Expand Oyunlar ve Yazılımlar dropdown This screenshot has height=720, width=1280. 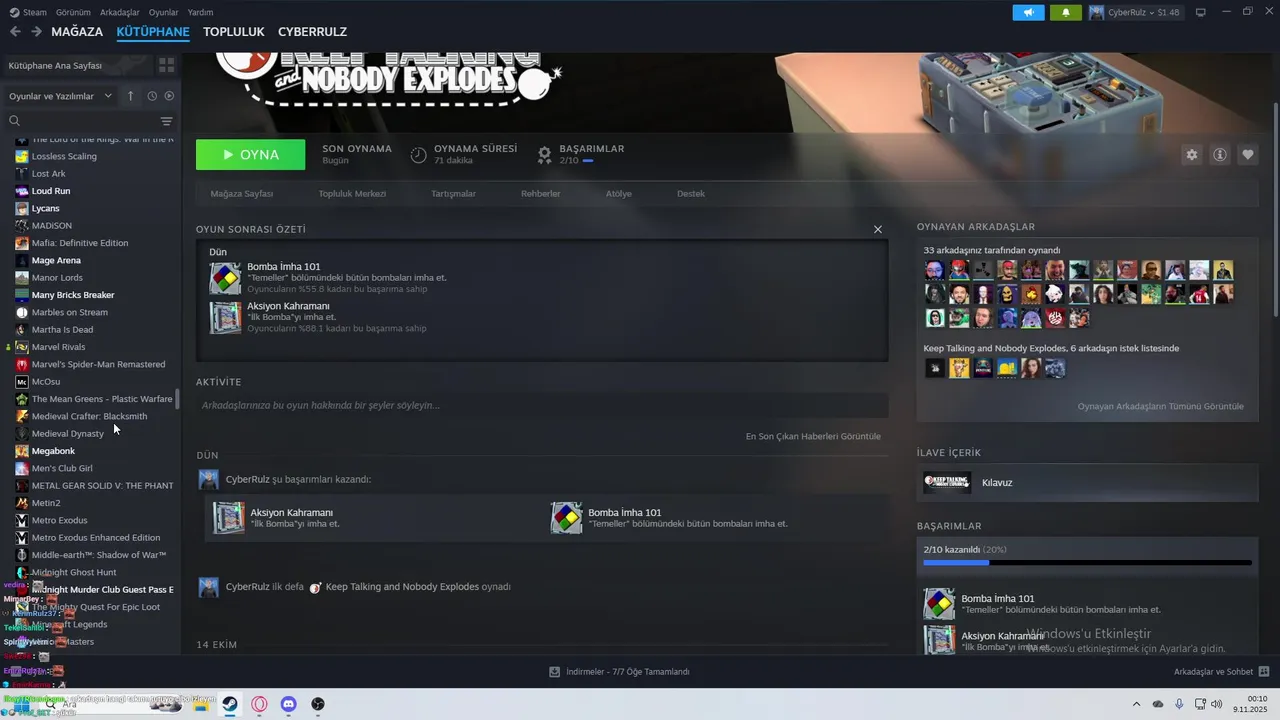click(61, 96)
